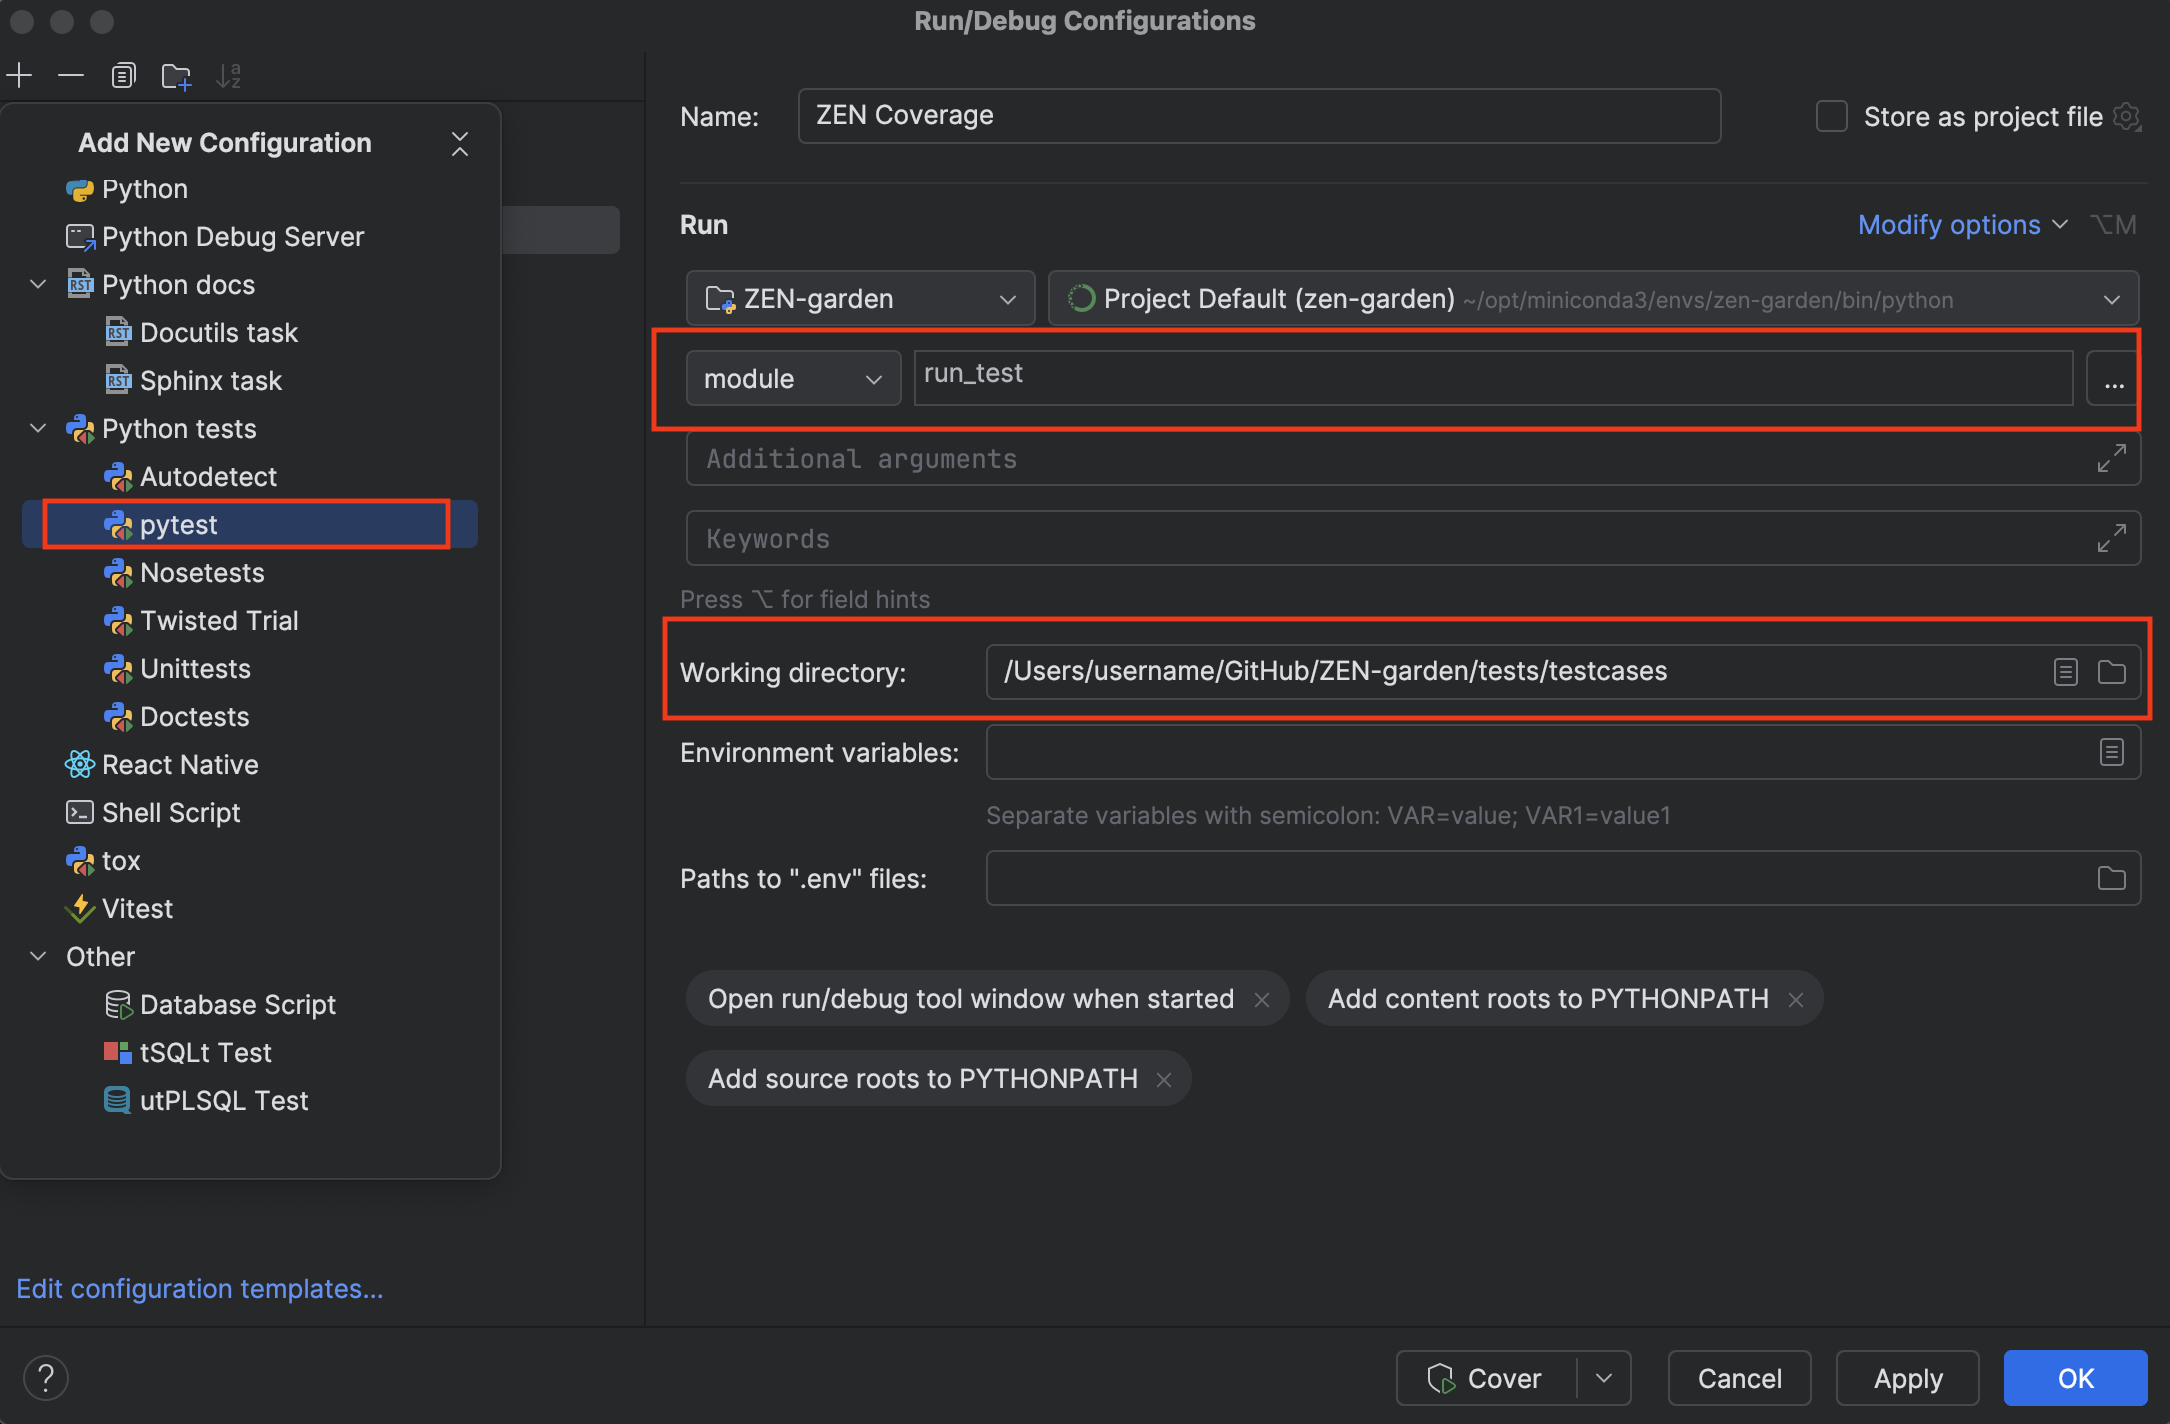Open the Modify options dropdown

1963,225
